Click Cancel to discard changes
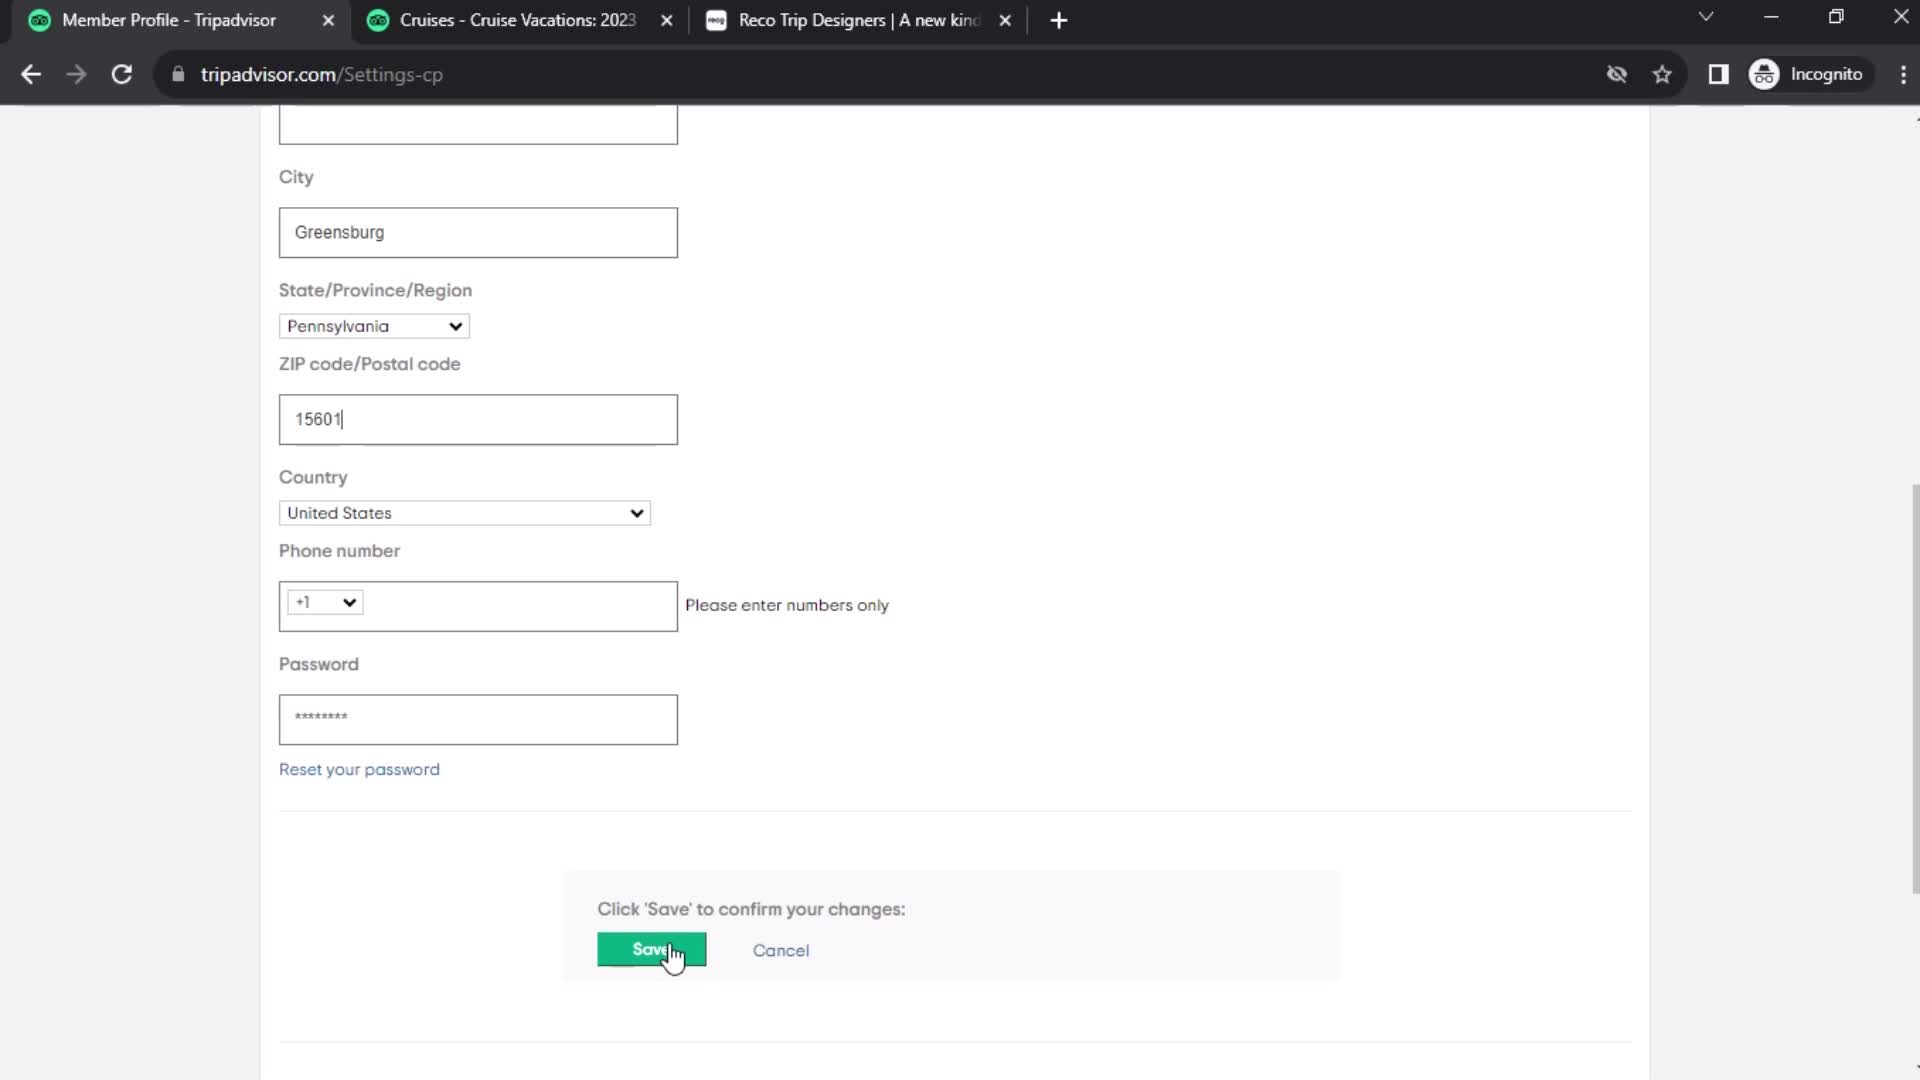Image resolution: width=1920 pixels, height=1080 pixels. pyautogui.click(x=779, y=949)
